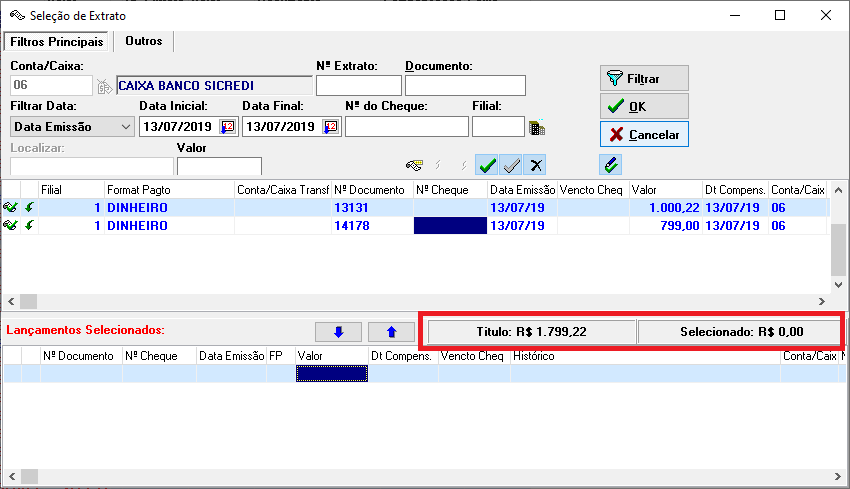Open the Data Final calendar picker
The height and width of the screenshot is (489, 850).
(330, 127)
